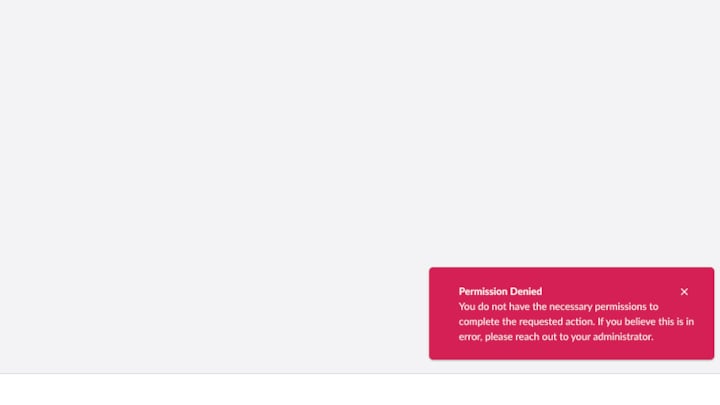Click the word "administrator" in the toast

point(622,337)
